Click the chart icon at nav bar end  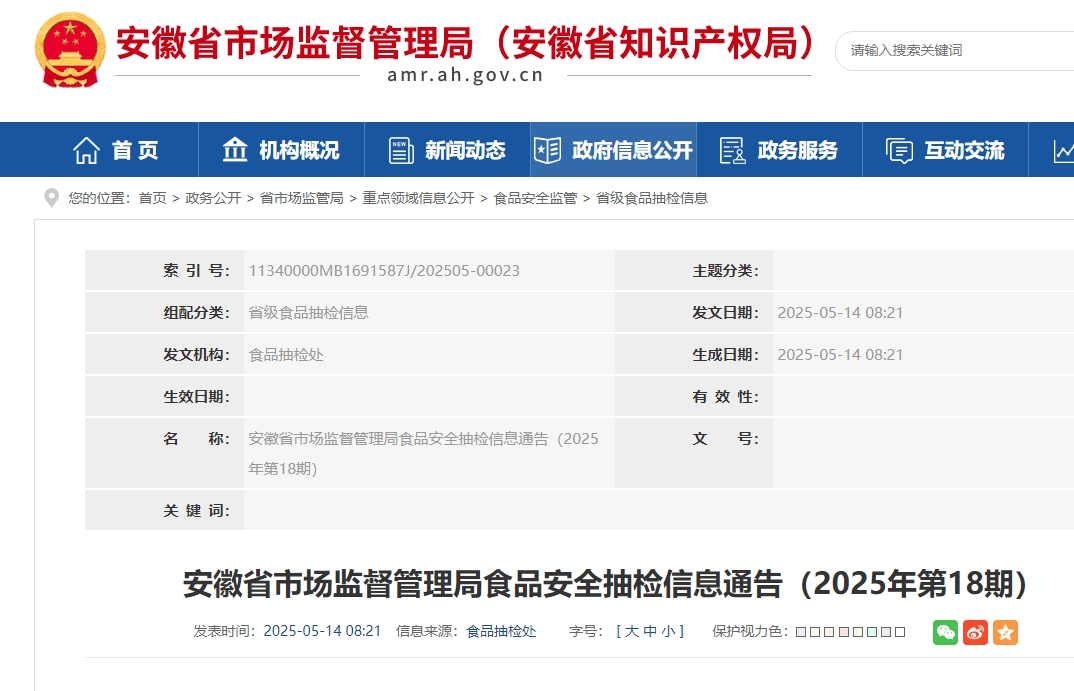point(1062,150)
